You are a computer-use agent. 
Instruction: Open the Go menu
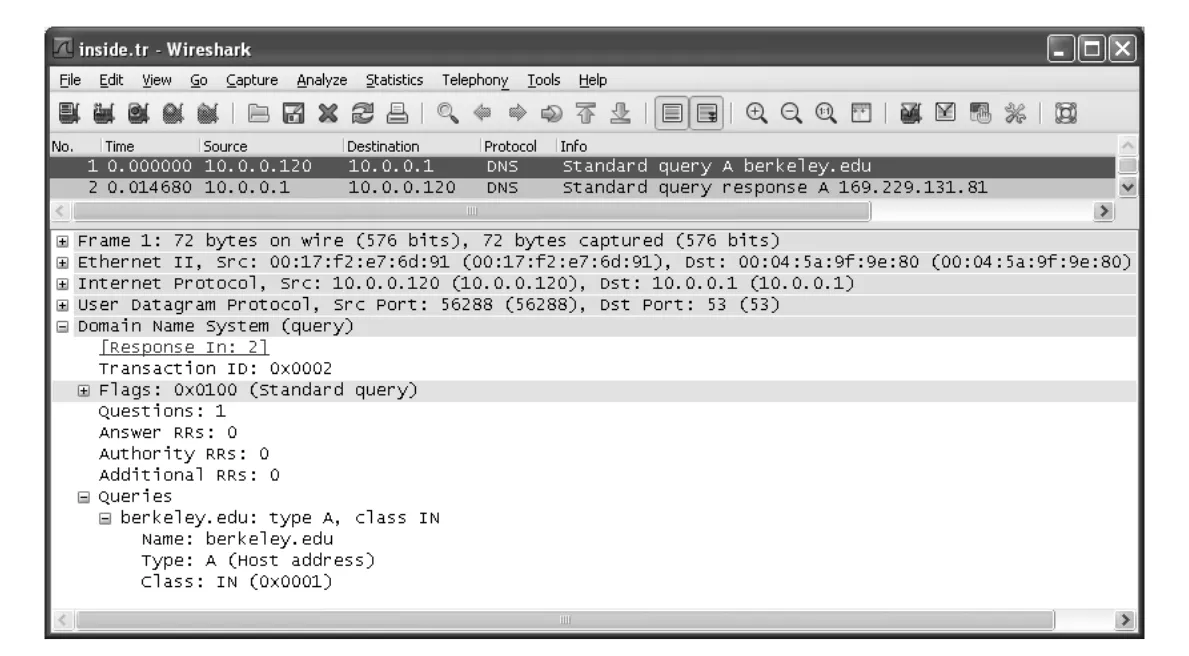199,80
